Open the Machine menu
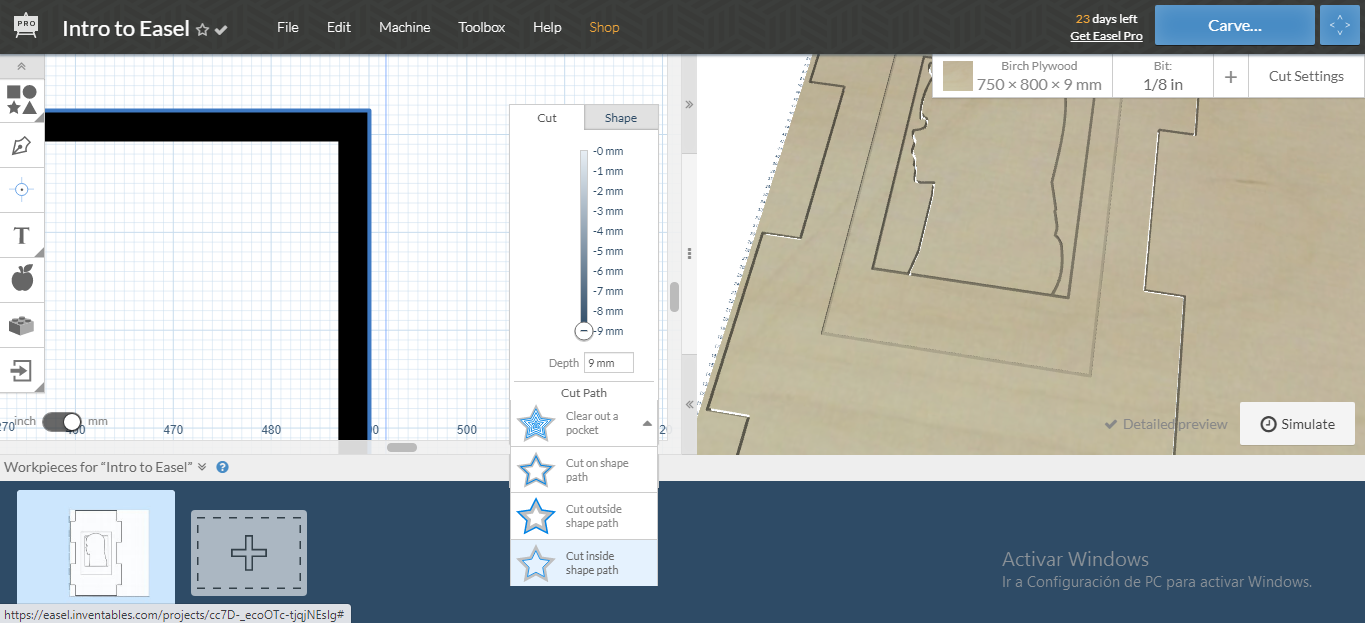This screenshot has width=1365, height=623. pos(405,27)
